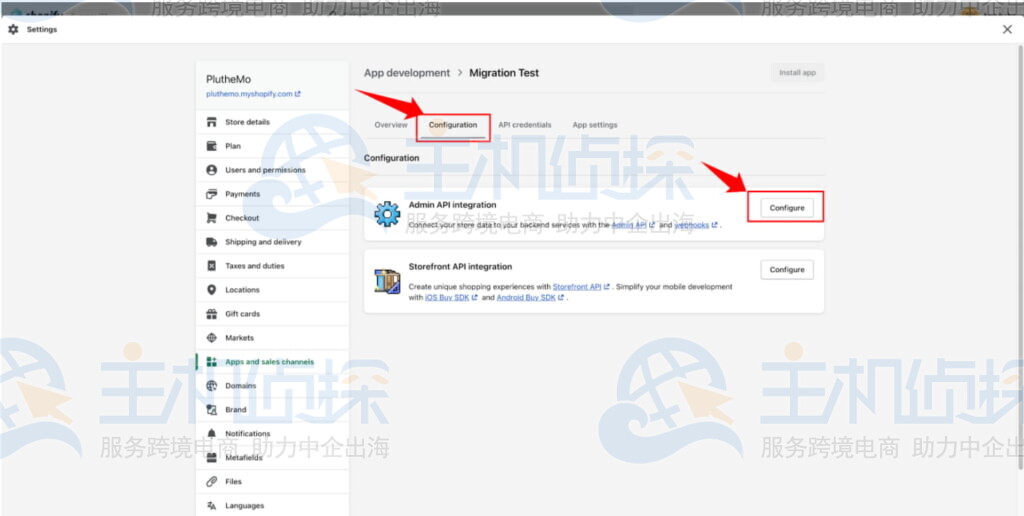Click the Storefront API integration icon
The image size is (1024, 516).
[387, 281]
